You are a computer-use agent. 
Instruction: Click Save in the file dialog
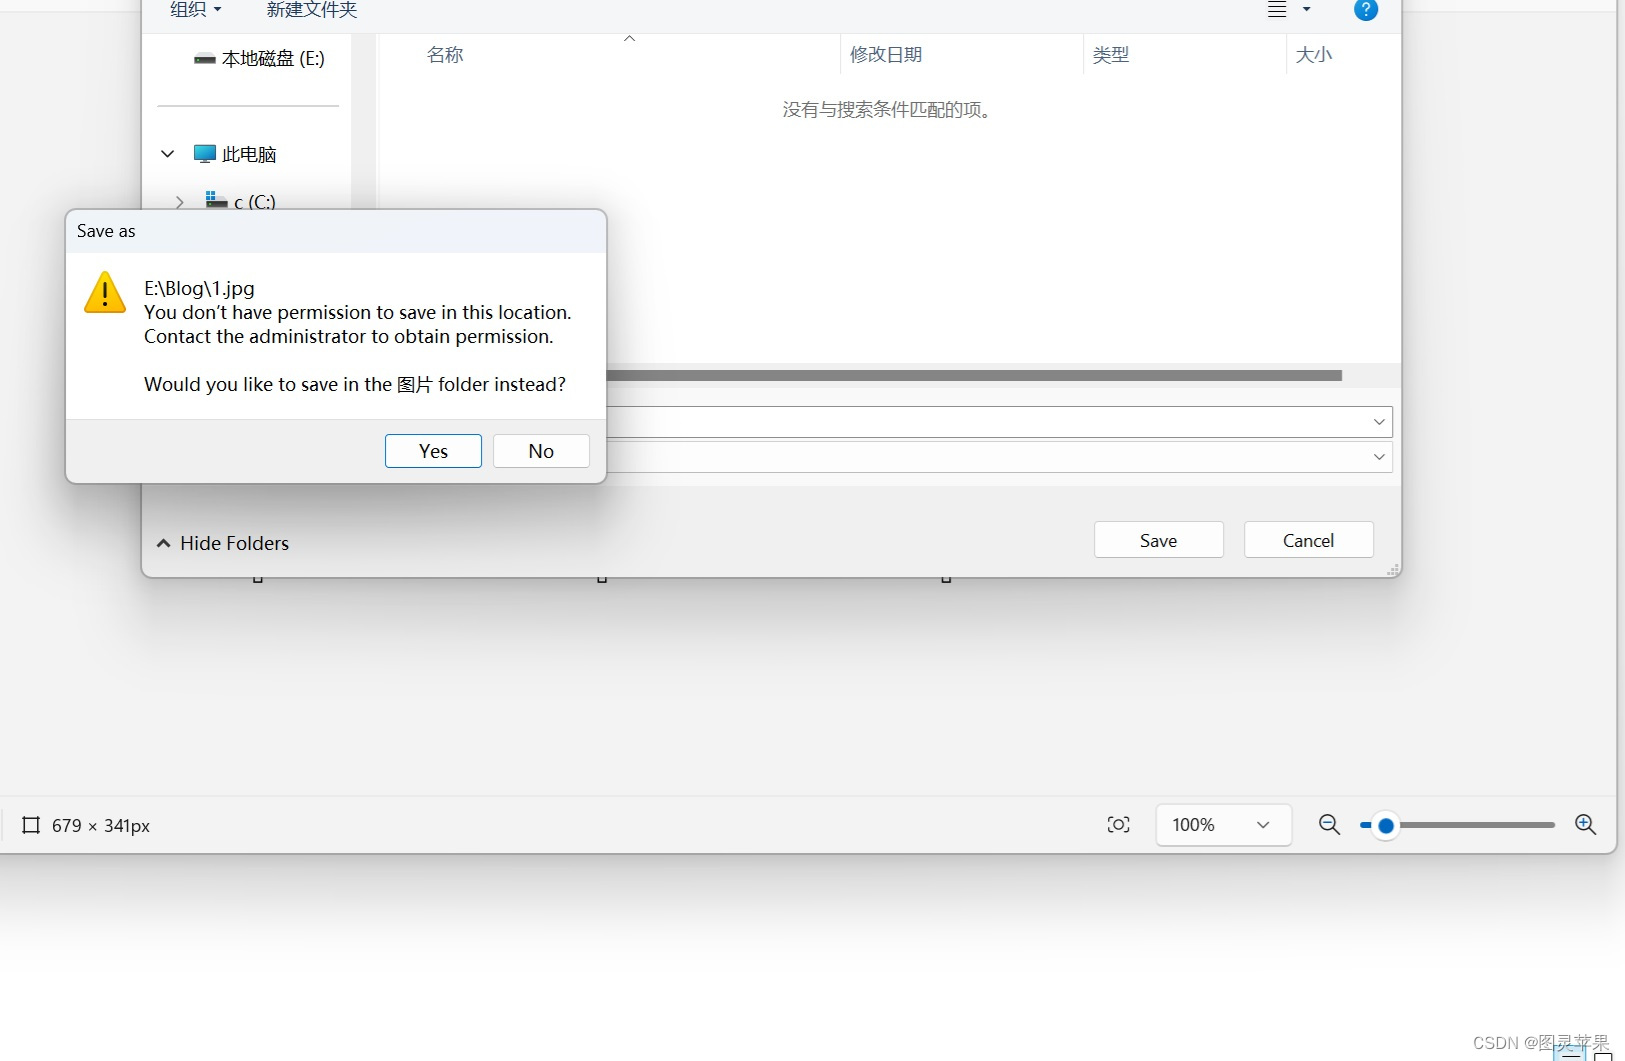(1158, 540)
